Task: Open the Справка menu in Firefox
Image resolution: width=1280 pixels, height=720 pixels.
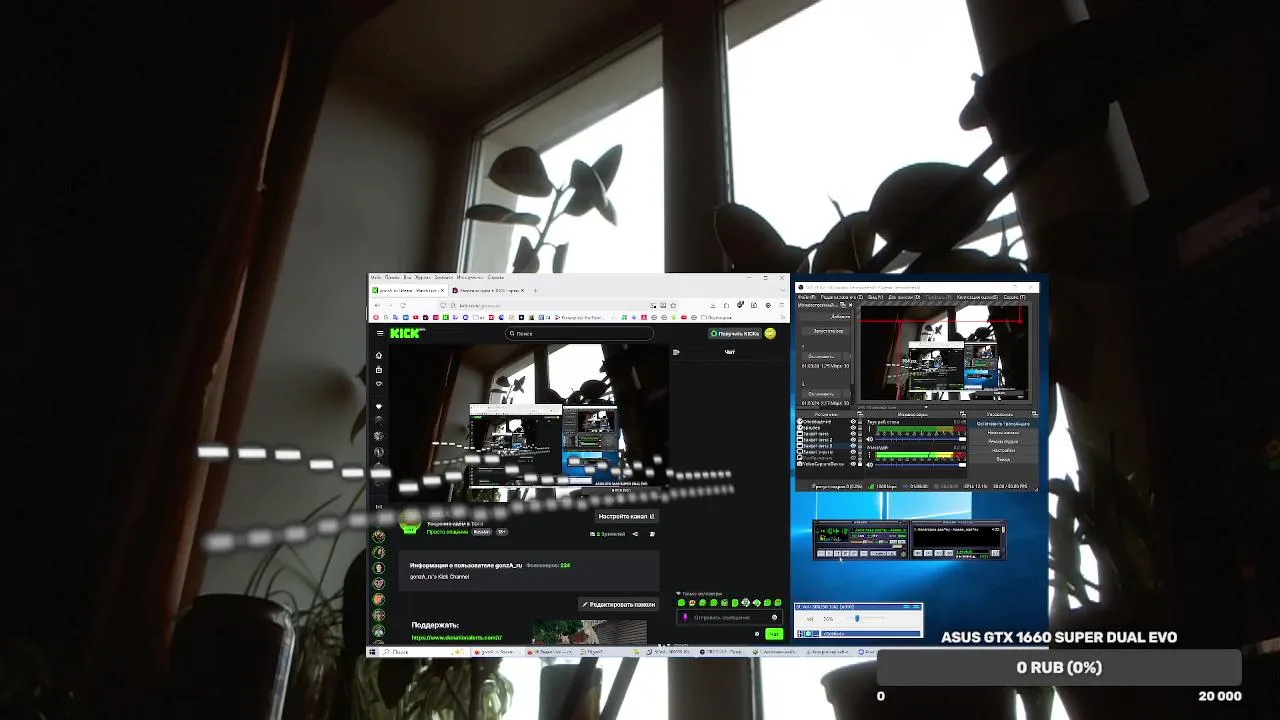Action: point(496,277)
